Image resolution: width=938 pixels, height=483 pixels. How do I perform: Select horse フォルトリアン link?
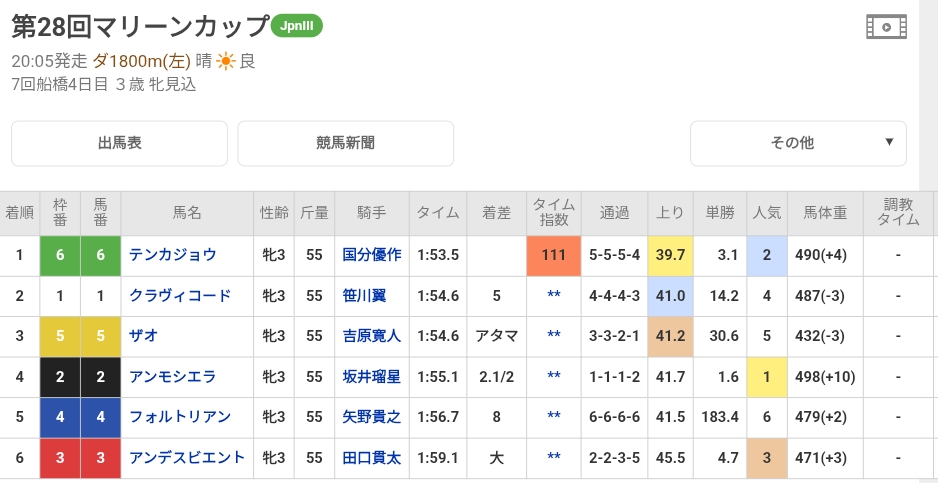click(x=180, y=418)
